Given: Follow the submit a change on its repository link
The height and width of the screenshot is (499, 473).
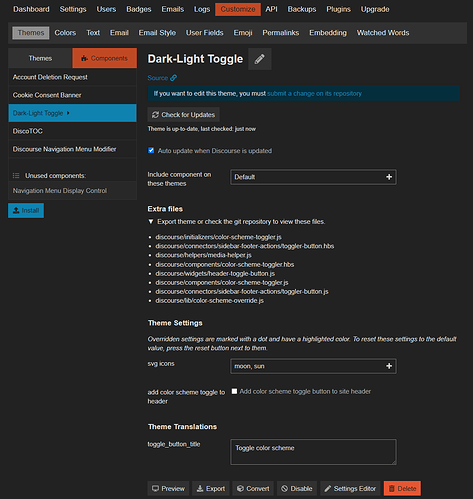Looking at the screenshot, I should click(314, 94).
